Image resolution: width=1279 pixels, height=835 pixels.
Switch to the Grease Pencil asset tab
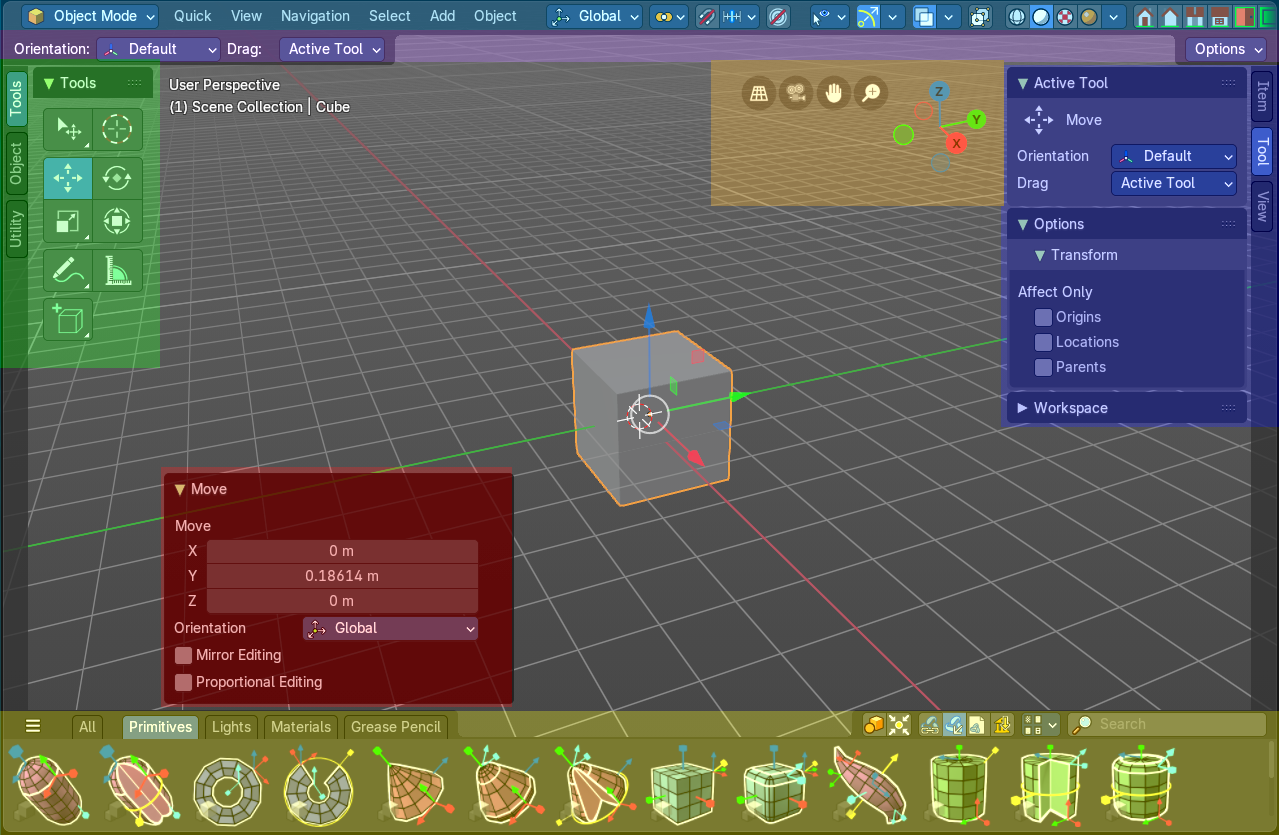(396, 727)
